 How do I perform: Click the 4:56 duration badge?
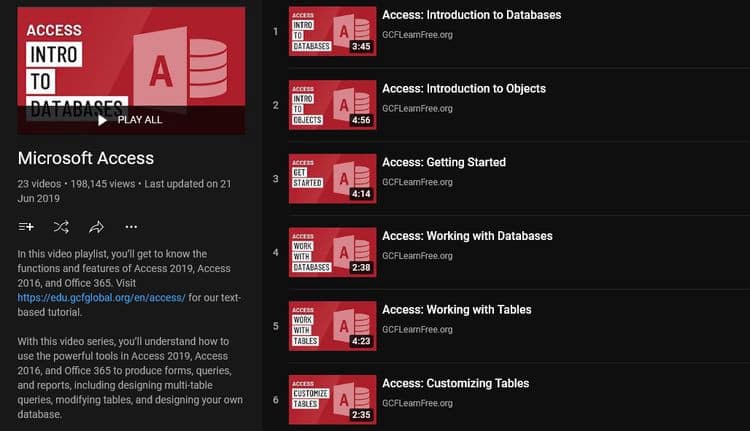pos(361,120)
